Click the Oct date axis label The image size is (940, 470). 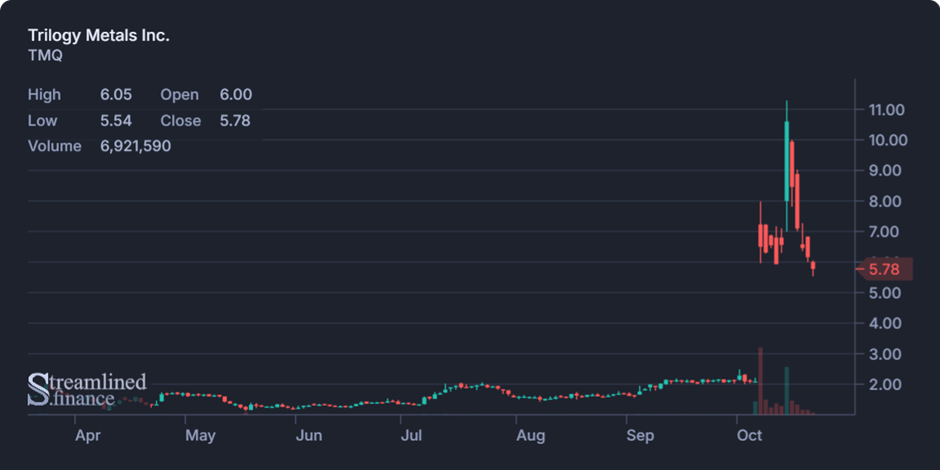(749, 436)
